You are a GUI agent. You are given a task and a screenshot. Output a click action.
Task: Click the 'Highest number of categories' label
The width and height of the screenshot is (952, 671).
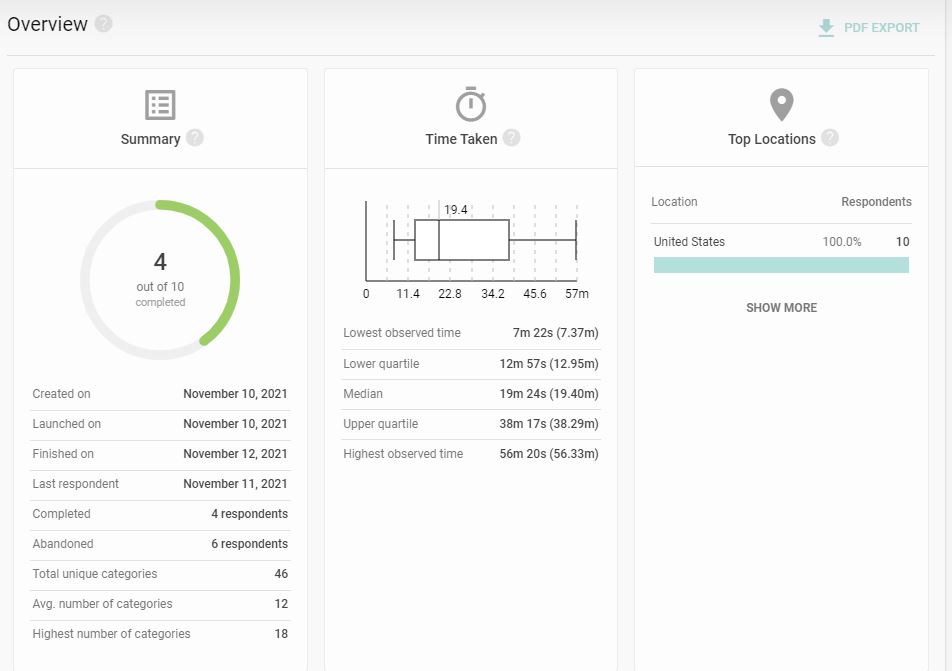click(111, 633)
